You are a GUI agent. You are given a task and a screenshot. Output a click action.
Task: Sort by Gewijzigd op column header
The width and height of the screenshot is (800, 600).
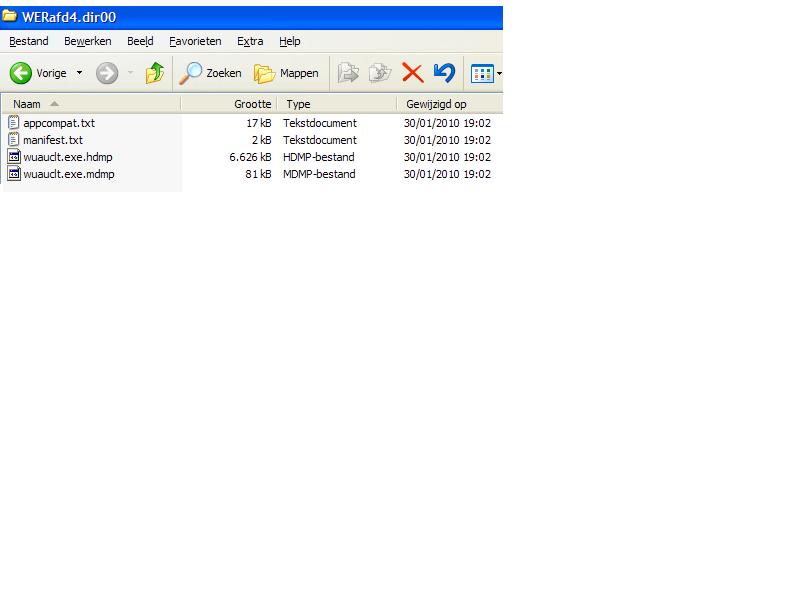(449, 104)
